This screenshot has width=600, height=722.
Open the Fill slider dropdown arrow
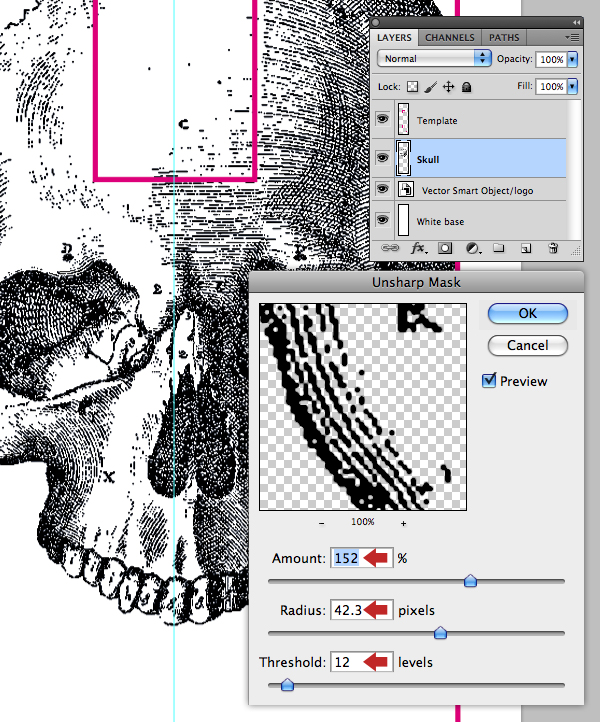572,86
